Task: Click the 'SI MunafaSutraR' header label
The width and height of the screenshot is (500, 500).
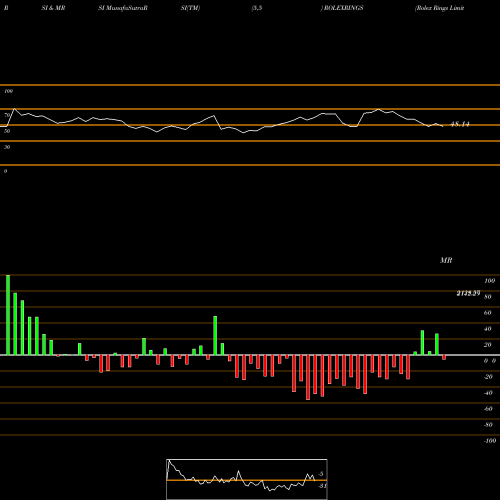Action: tap(123, 8)
